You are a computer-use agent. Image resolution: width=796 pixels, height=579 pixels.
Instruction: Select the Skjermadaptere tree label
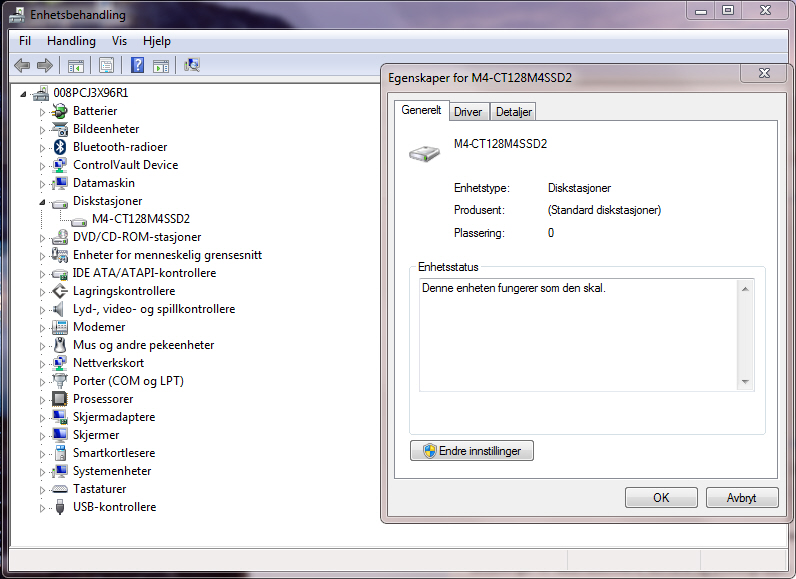tap(114, 417)
